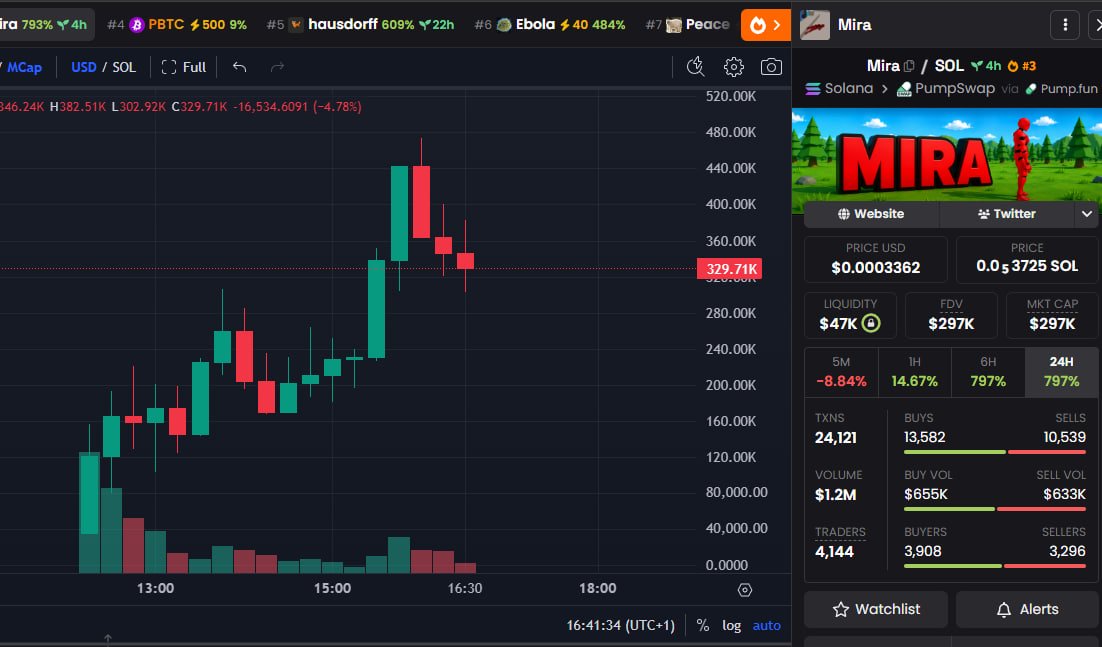Image resolution: width=1102 pixels, height=647 pixels.
Task: Open the Mira Twitter link
Action: [x=1006, y=214]
